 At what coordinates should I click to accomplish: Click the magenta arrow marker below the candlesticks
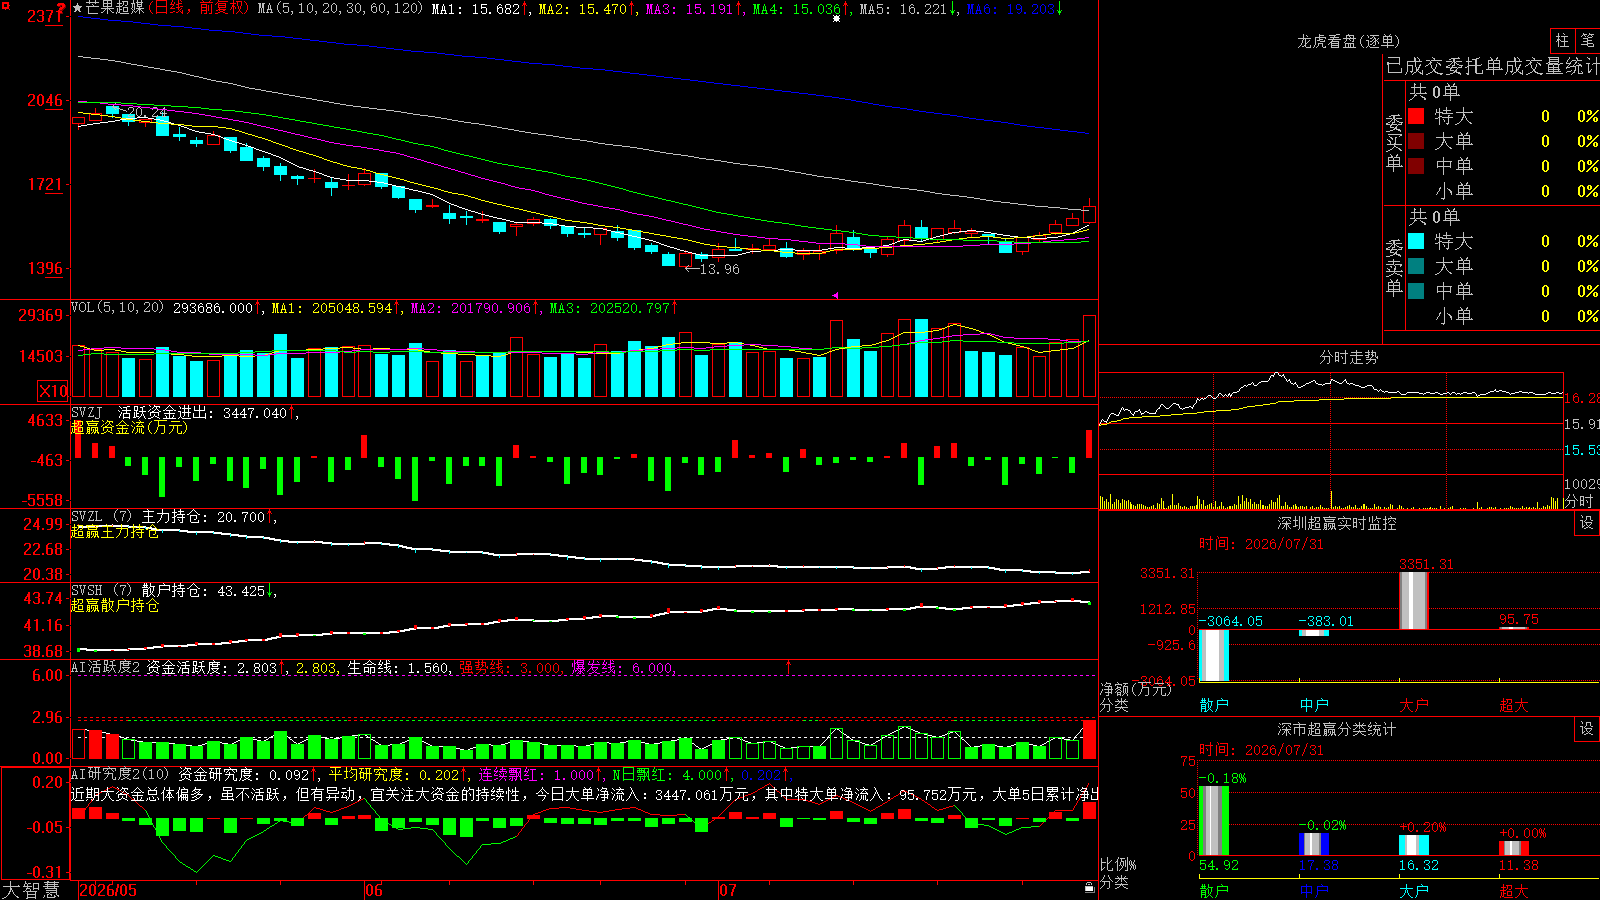coord(835,295)
